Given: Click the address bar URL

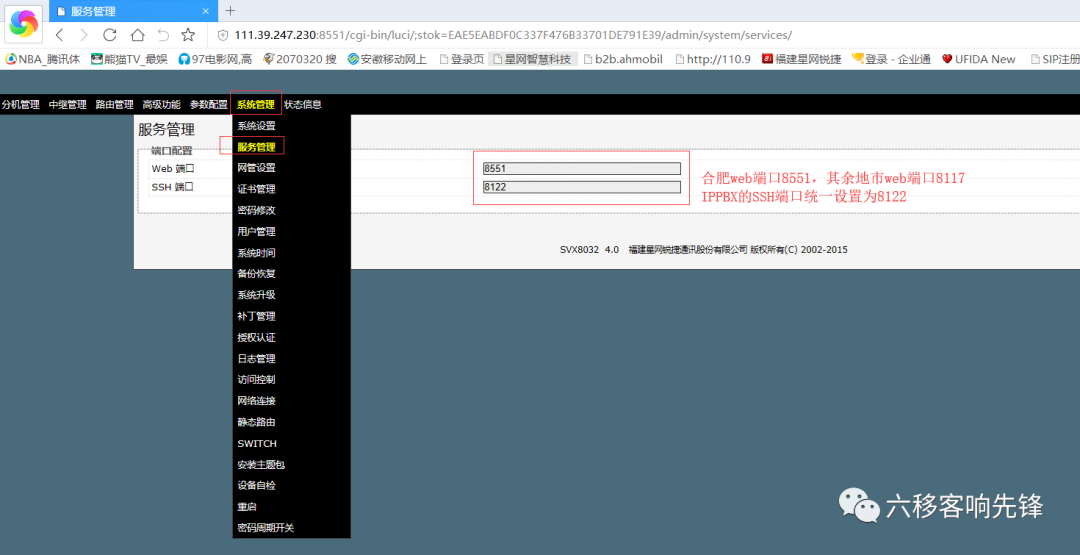Looking at the screenshot, I should coord(513,35).
